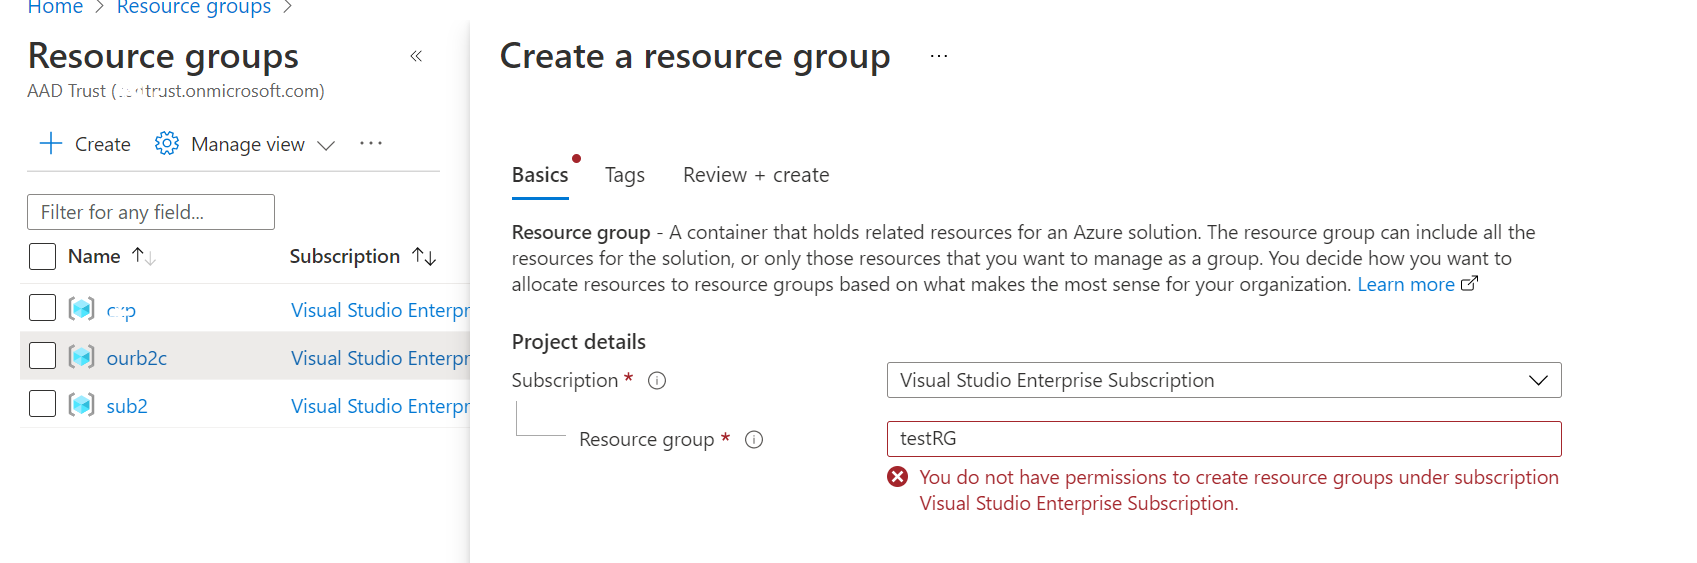Open the ellipsis menu beside Create a resource group
This screenshot has height=563, width=1697.
coord(938,56)
